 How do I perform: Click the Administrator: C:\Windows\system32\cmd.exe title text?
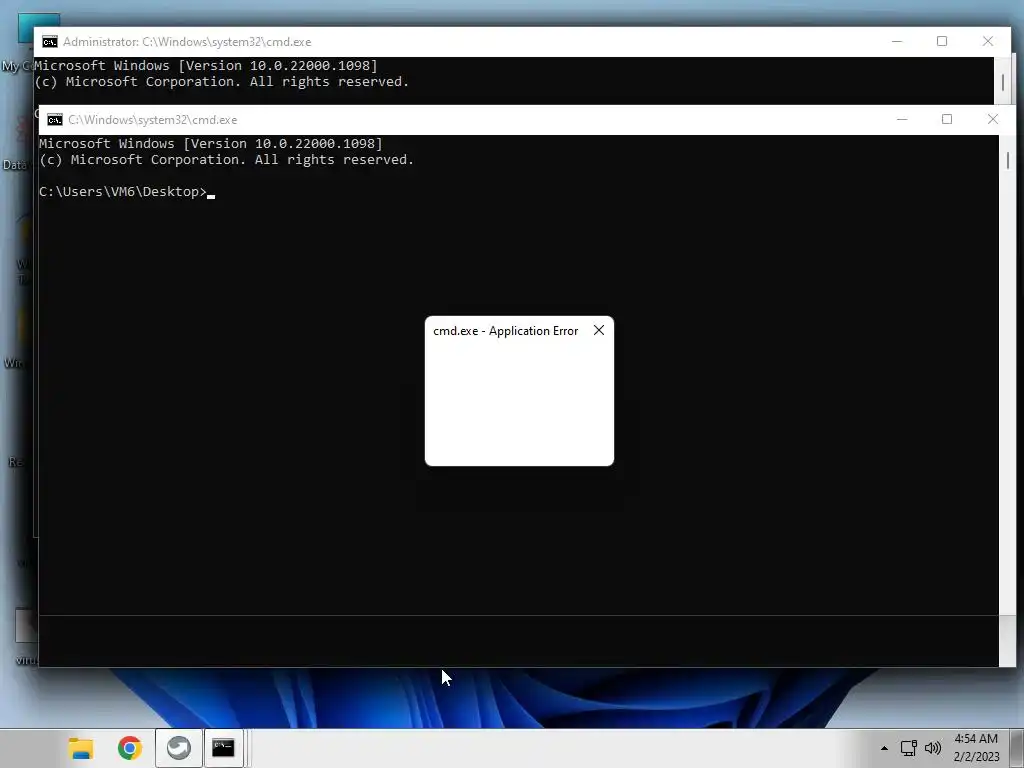point(187,42)
